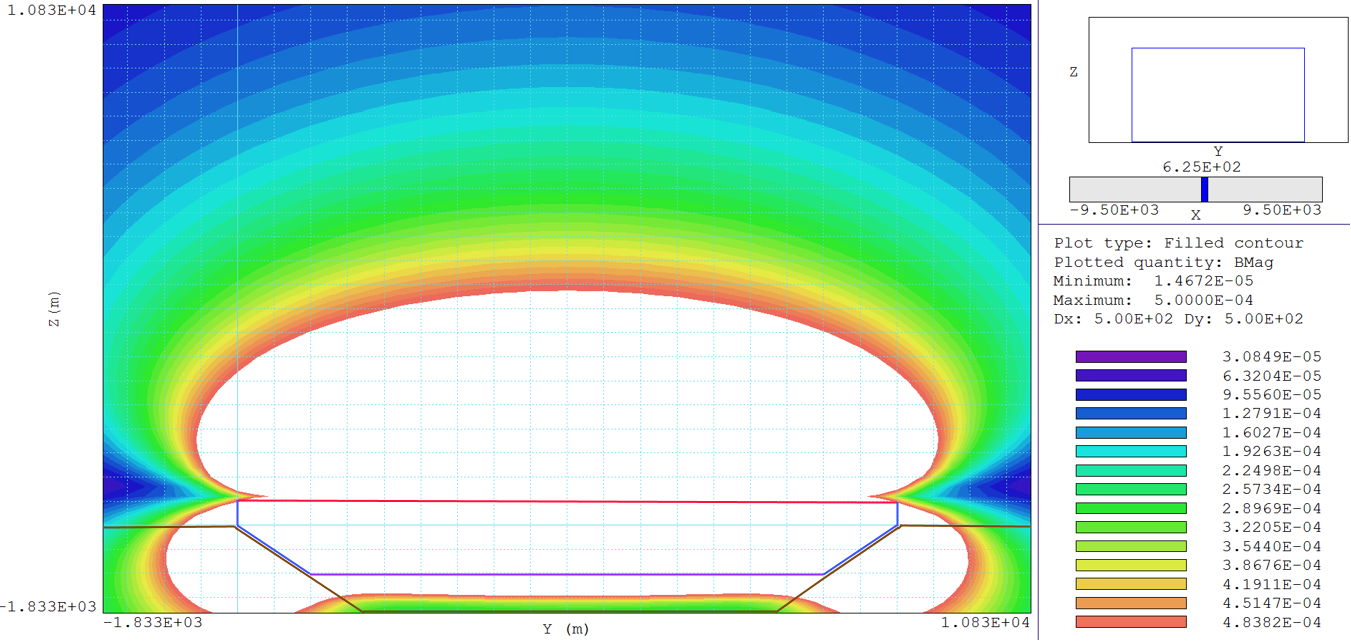1351x642 pixels.
Task: Click the 3.2205E-04 contour swatch
Action: 1131,528
